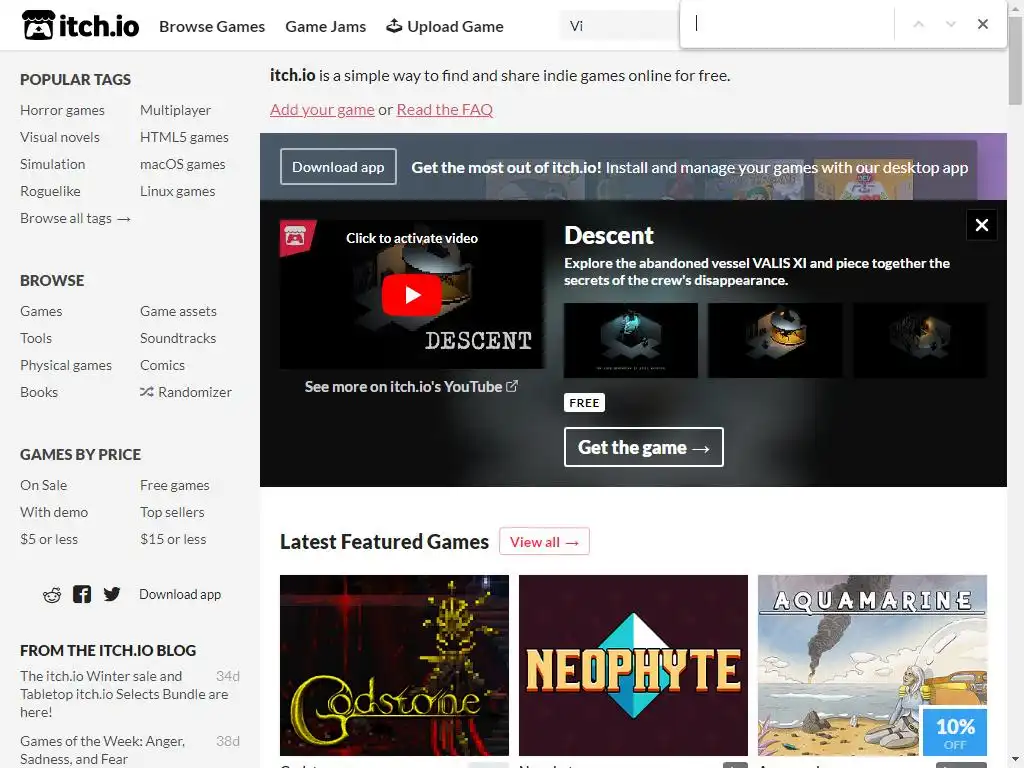Open Game Jams in top navigation
This screenshot has width=1024, height=768.
(x=325, y=26)
